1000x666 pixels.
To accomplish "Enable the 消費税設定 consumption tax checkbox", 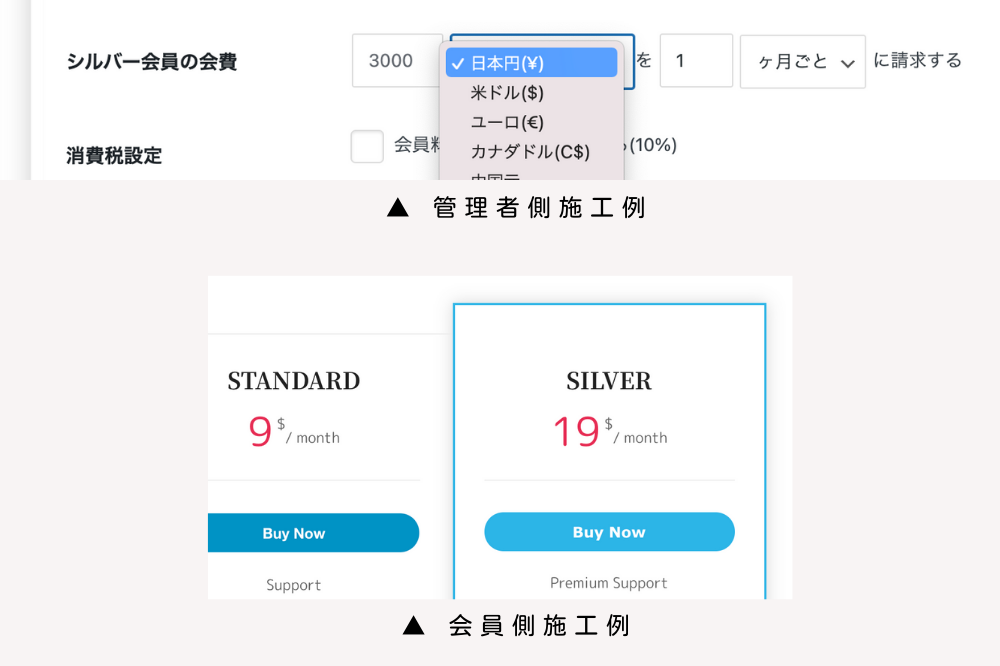I will point(367,146).
